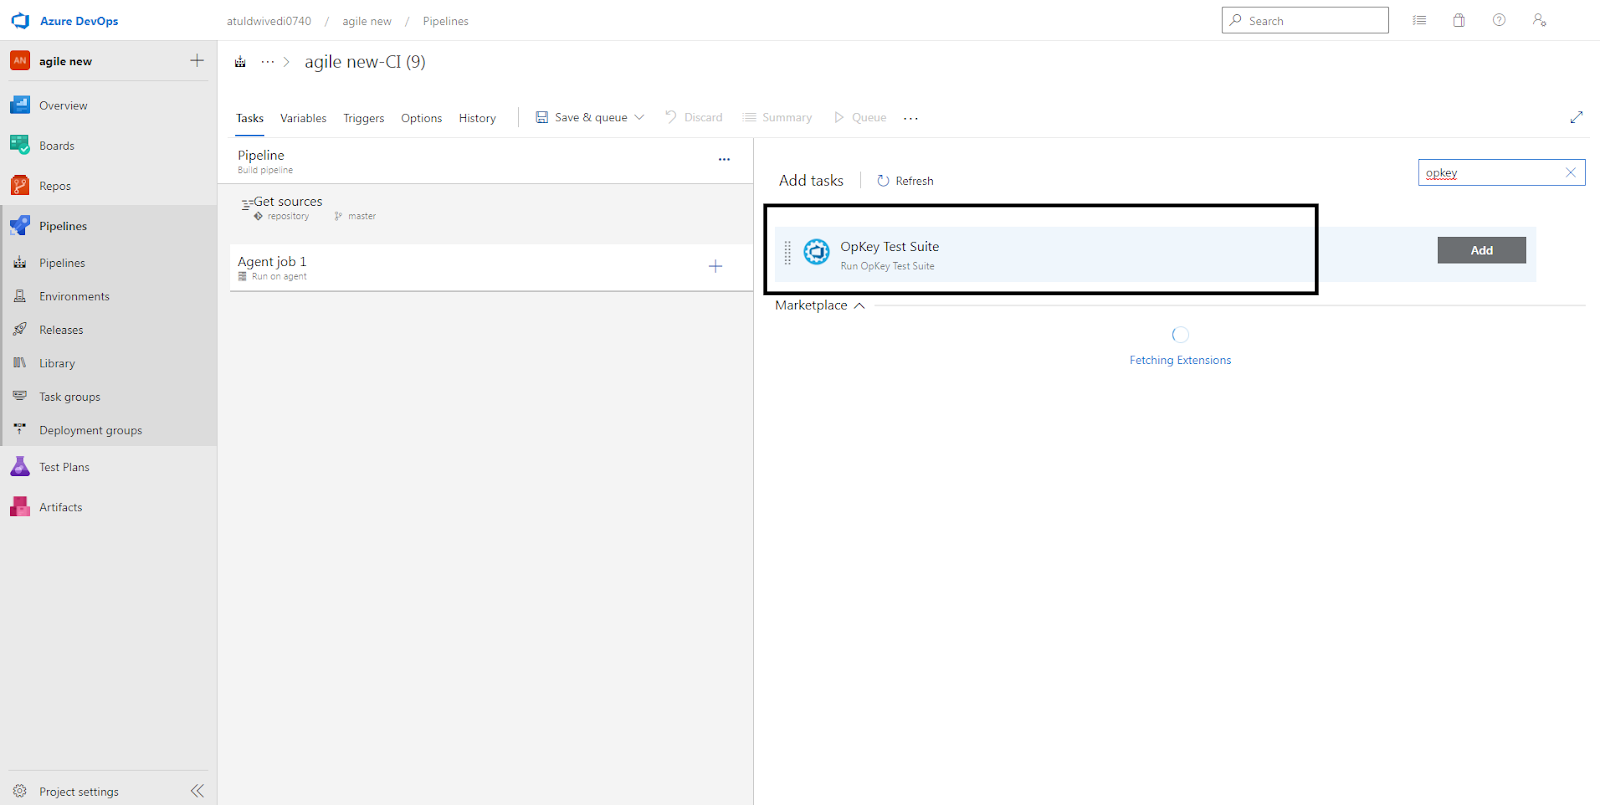Click the Discard button
The width and height of the screenshot is (1600, 805).
(x=694, y=117)
